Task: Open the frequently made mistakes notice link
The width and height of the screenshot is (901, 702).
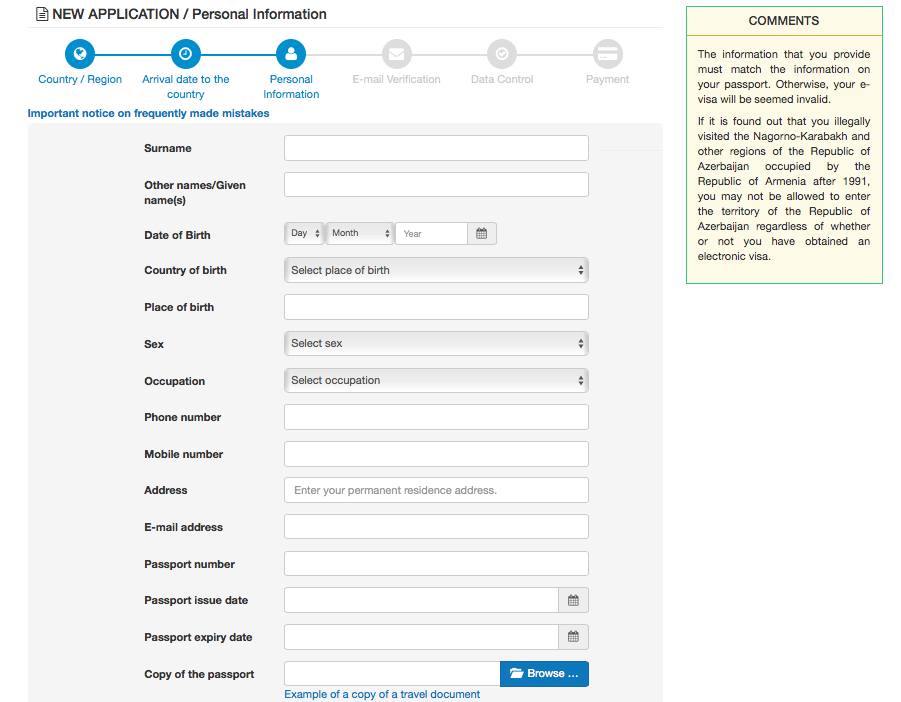Action: 148,113
